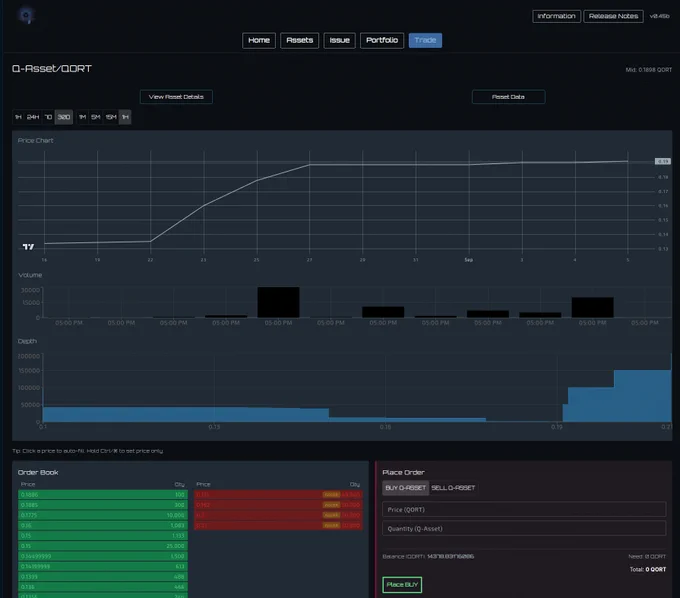Select the 0.14499999 buy order row
This screenshot has width=680, height=598.
[x=103, y=556]
